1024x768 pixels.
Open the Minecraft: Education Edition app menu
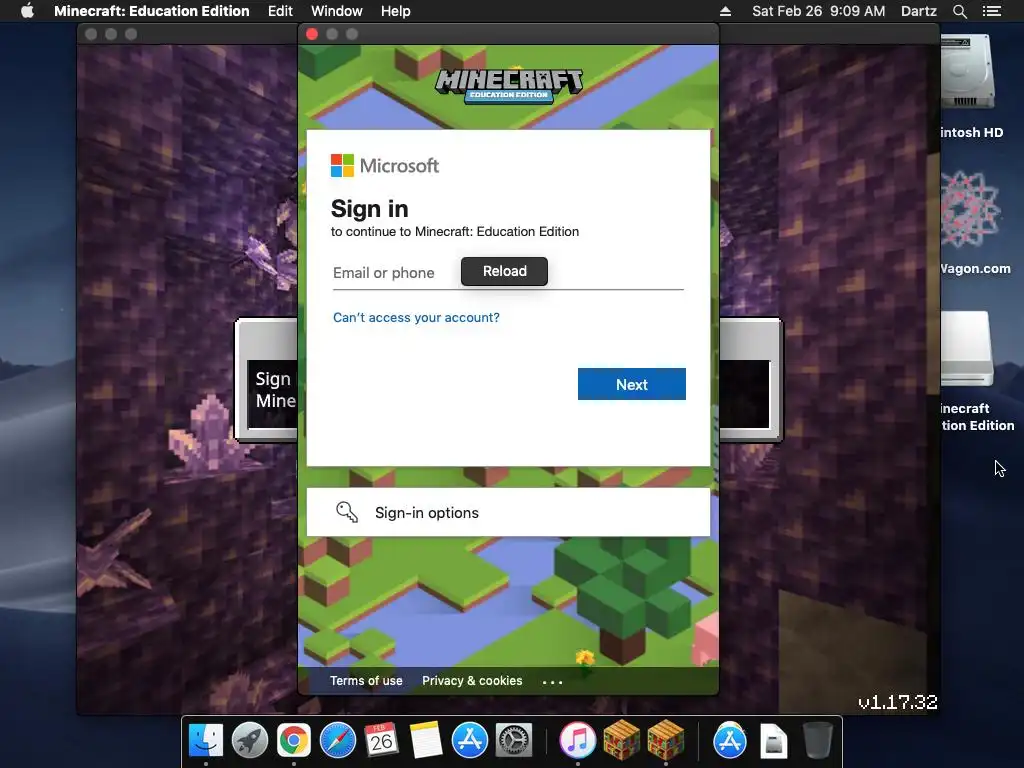click(x=152, y=11)
